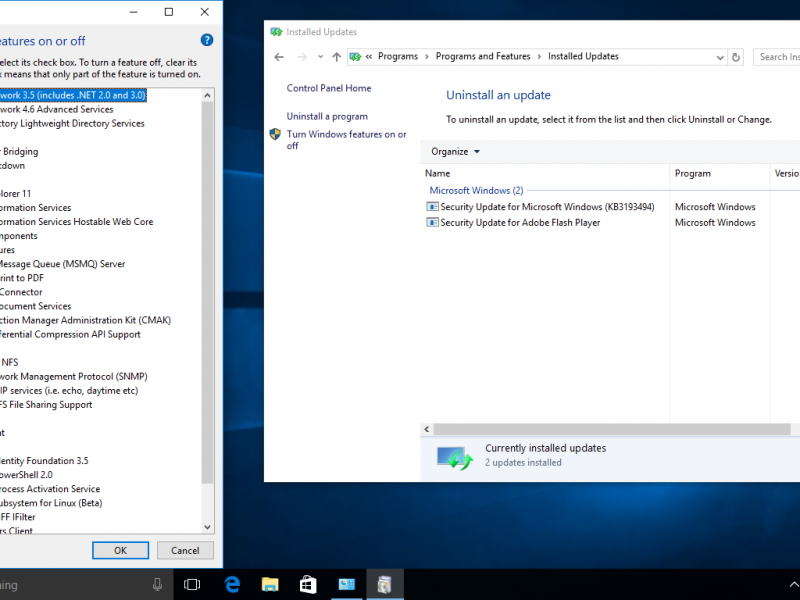
Task: Click the forward navigation arrow
Action: 302,57
